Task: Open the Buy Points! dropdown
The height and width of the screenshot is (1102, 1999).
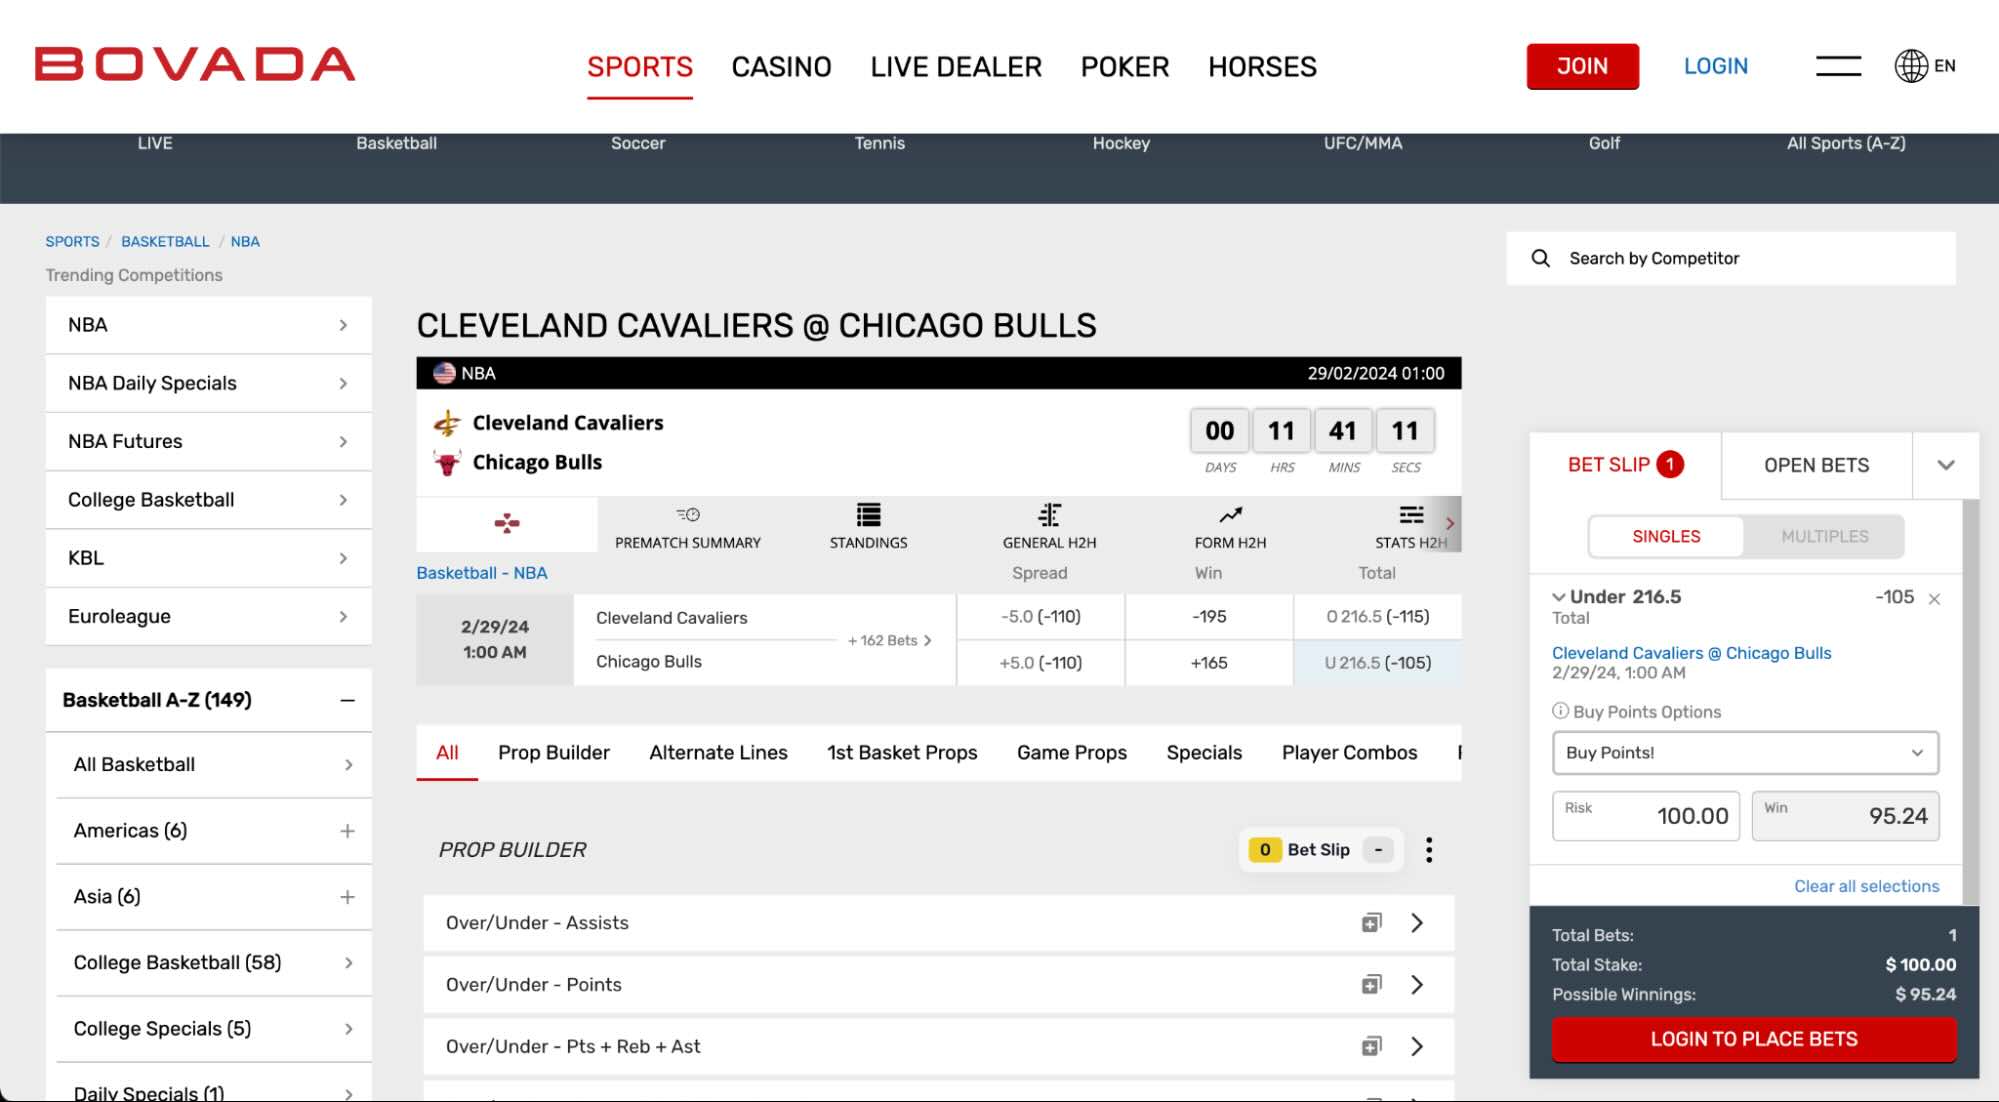Action: [x=1745, y=753]
